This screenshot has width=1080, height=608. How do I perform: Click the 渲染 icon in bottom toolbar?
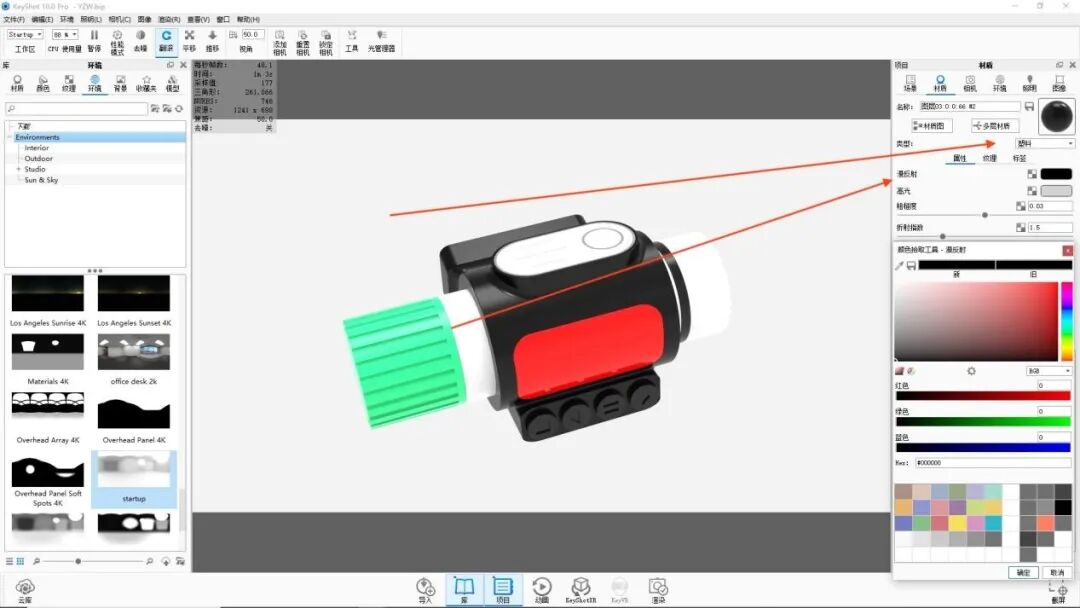(x=660, y=590)
